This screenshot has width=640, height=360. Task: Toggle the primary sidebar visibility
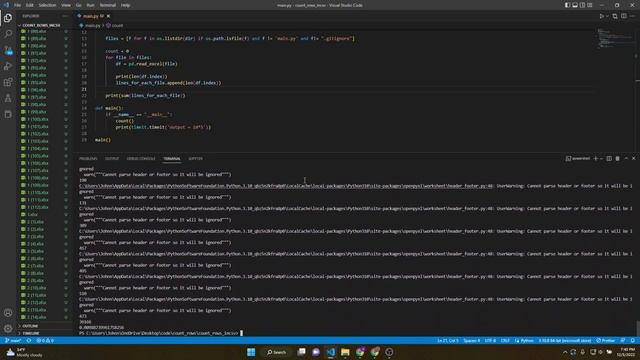coord(567,5)
